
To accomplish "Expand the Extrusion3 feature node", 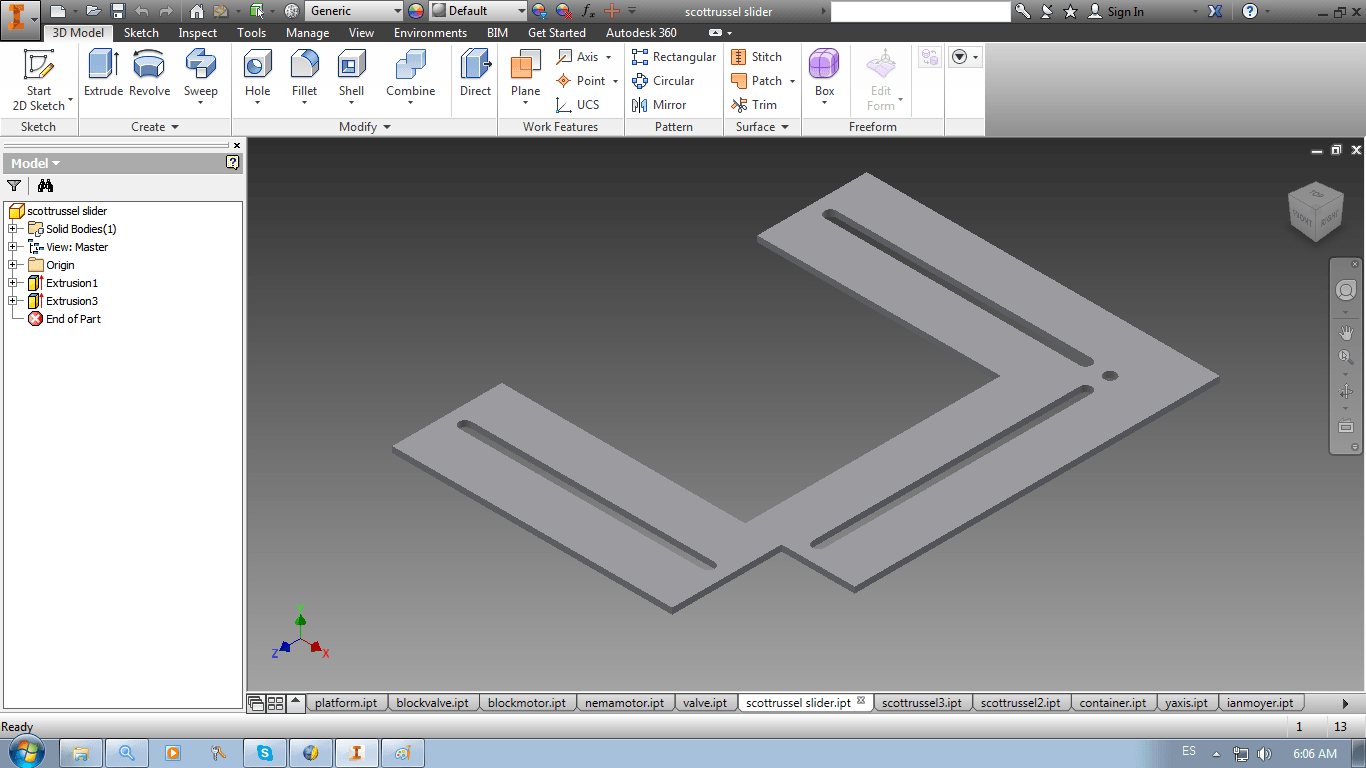I will click(x=13, y=301).
